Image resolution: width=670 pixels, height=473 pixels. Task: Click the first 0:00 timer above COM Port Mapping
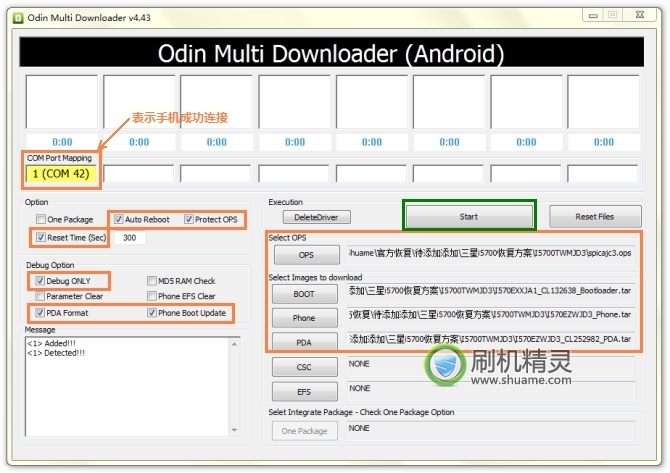click(62, 142)
